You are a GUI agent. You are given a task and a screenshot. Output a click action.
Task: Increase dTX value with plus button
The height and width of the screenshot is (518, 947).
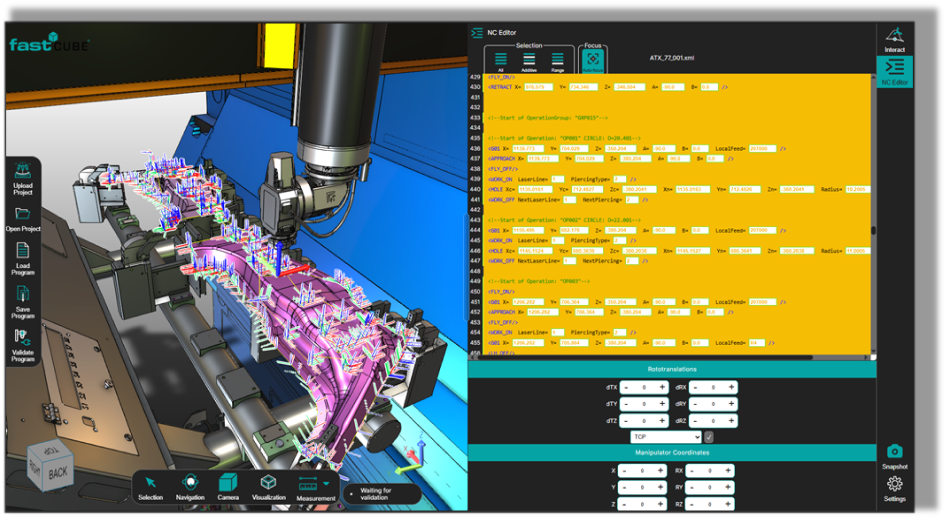(x=661, y=387)
